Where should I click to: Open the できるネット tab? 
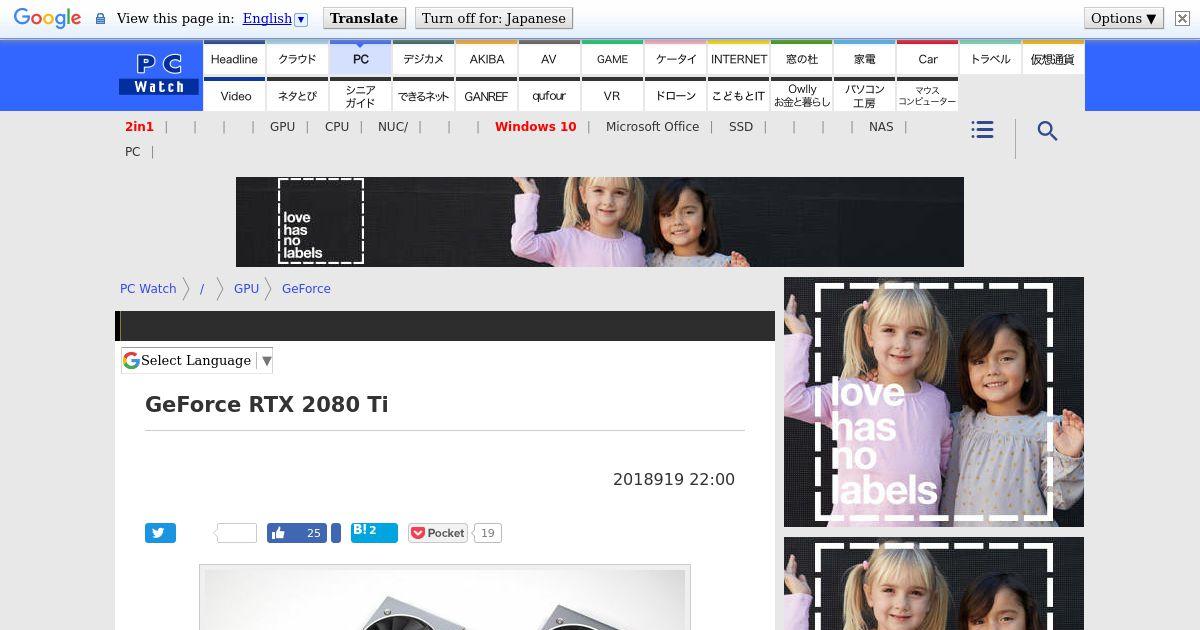coord(423,95)
